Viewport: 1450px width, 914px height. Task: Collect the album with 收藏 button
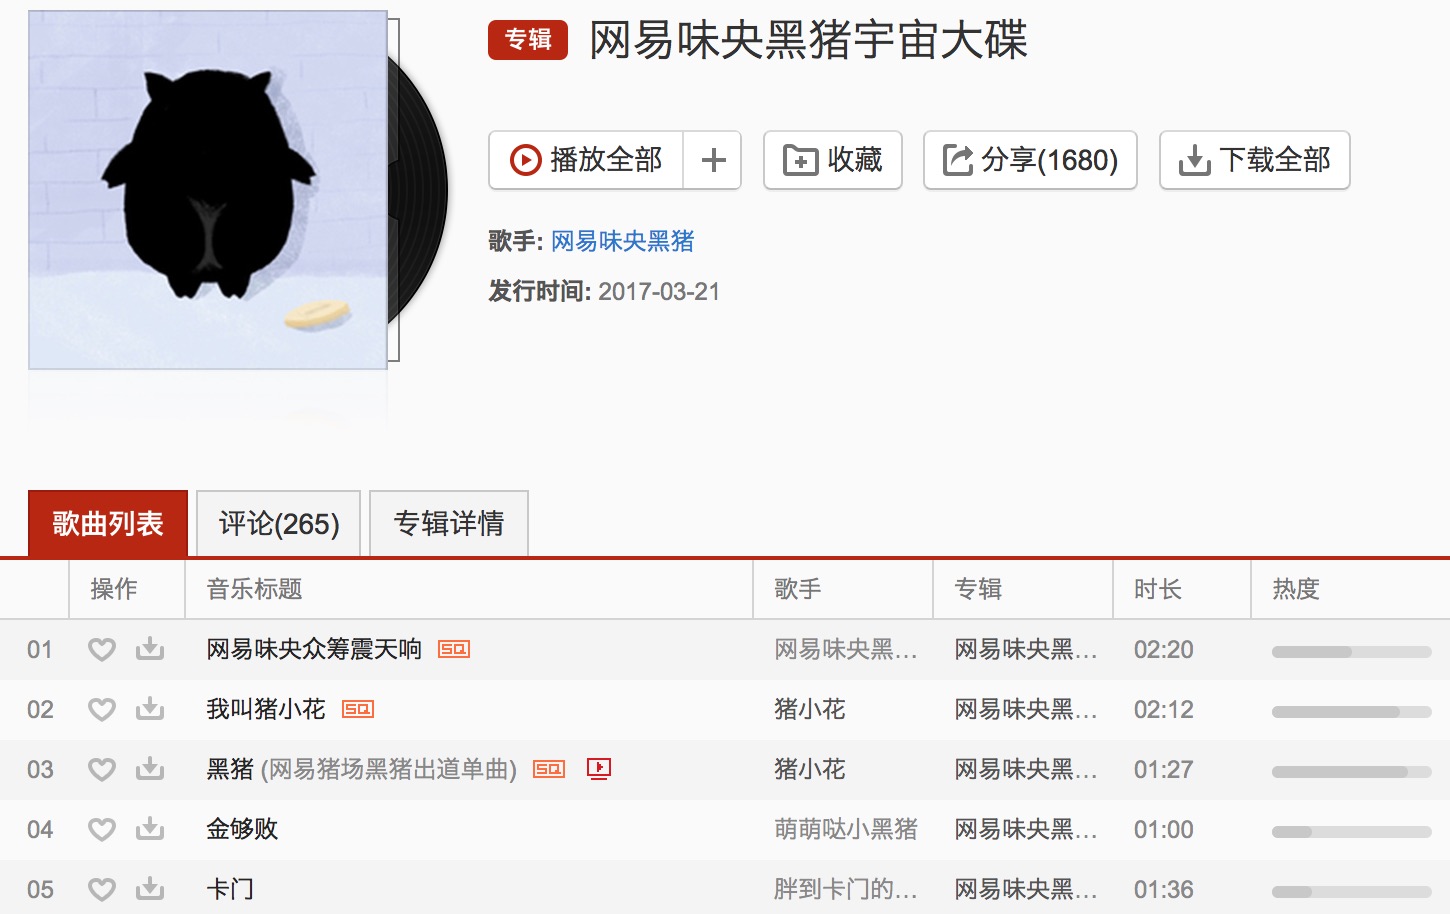pyautogui.click(x=833, y=160)
